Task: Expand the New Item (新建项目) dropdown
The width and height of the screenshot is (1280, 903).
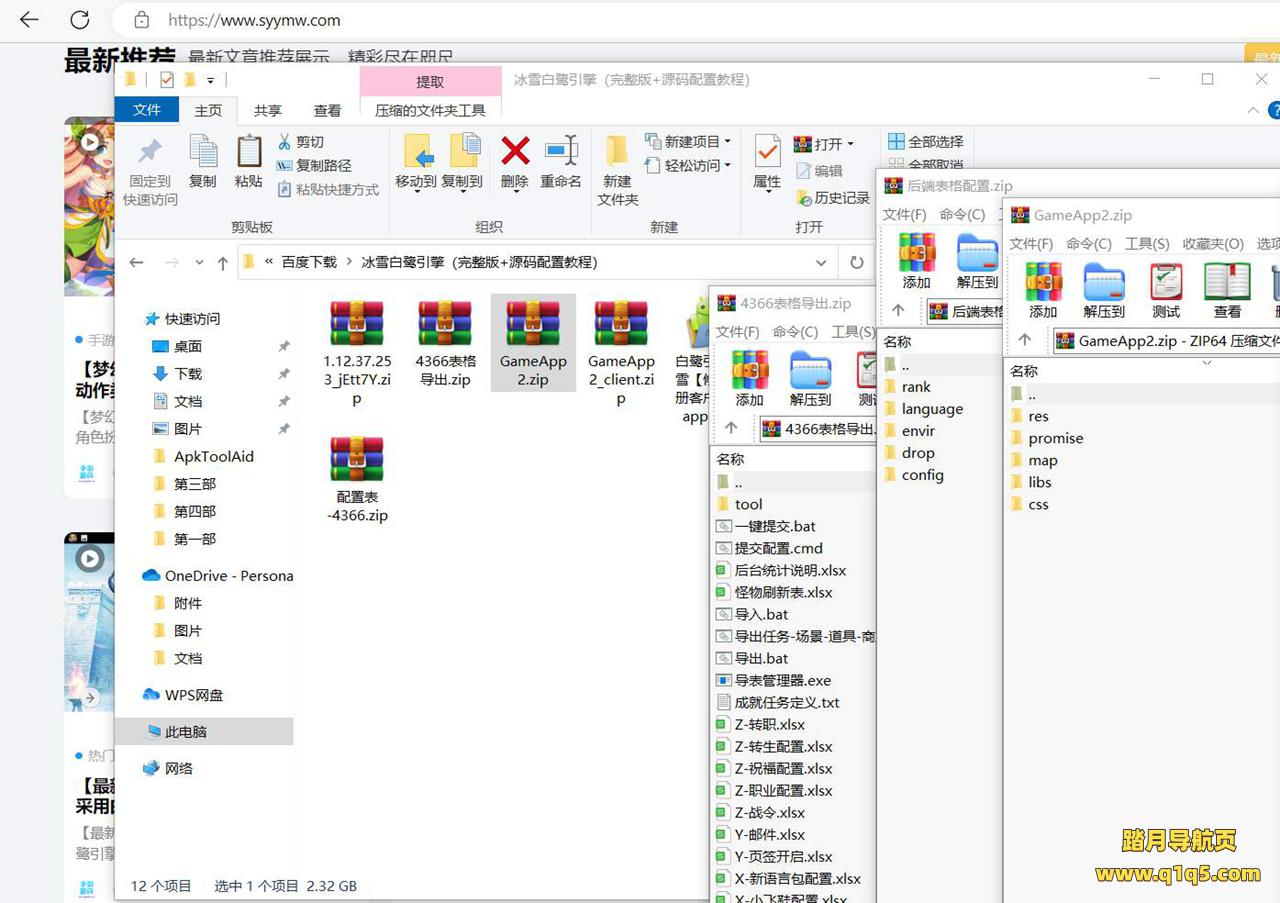Action: pyautogui.click(x=688, y=142)
